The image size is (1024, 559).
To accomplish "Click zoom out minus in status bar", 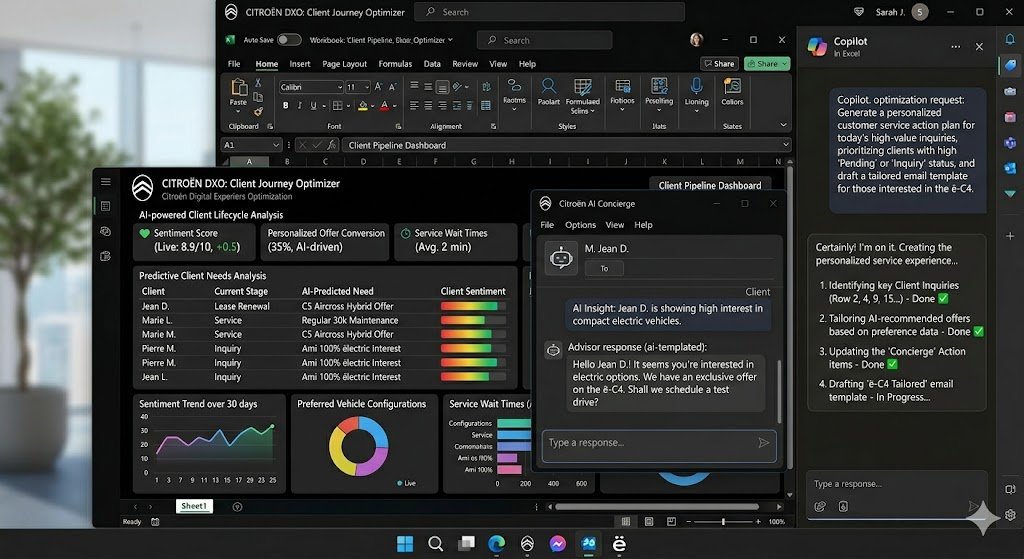I will click(x=688, y=522).
